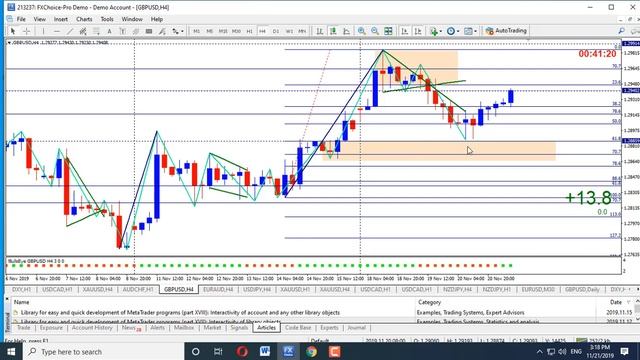The height and width of the screenshot is (360, 640).
Task: Switch chart to bar chart type
Action: [x=320, y=31]
